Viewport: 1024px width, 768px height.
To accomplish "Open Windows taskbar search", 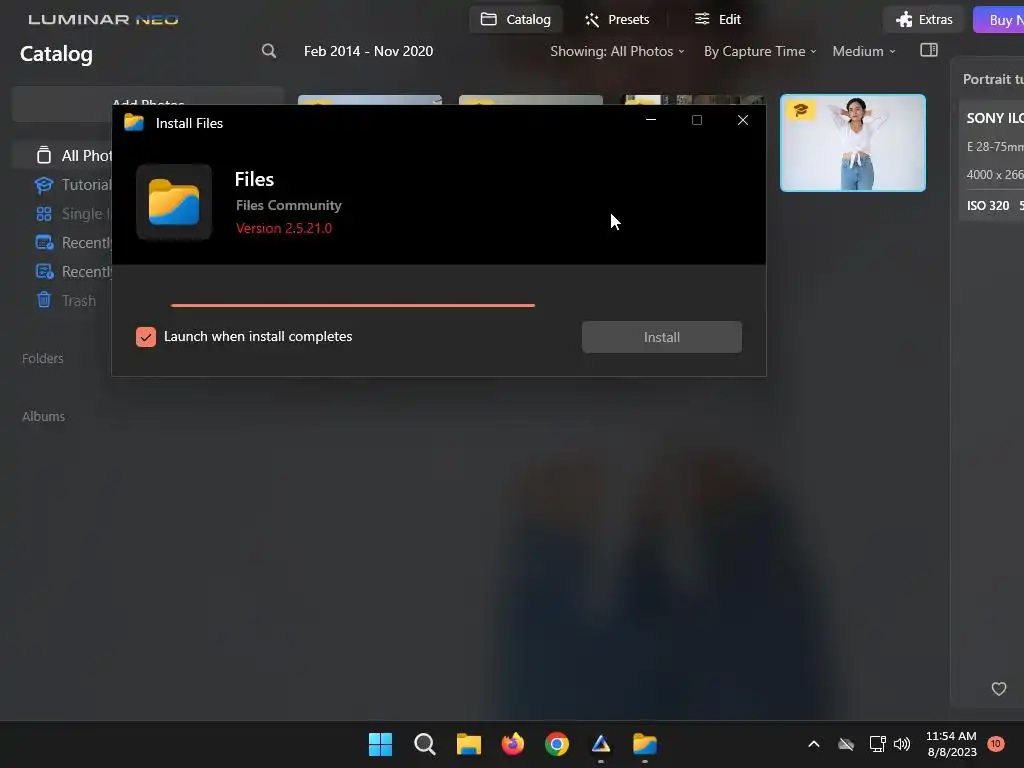I will [x=424, y=744].
